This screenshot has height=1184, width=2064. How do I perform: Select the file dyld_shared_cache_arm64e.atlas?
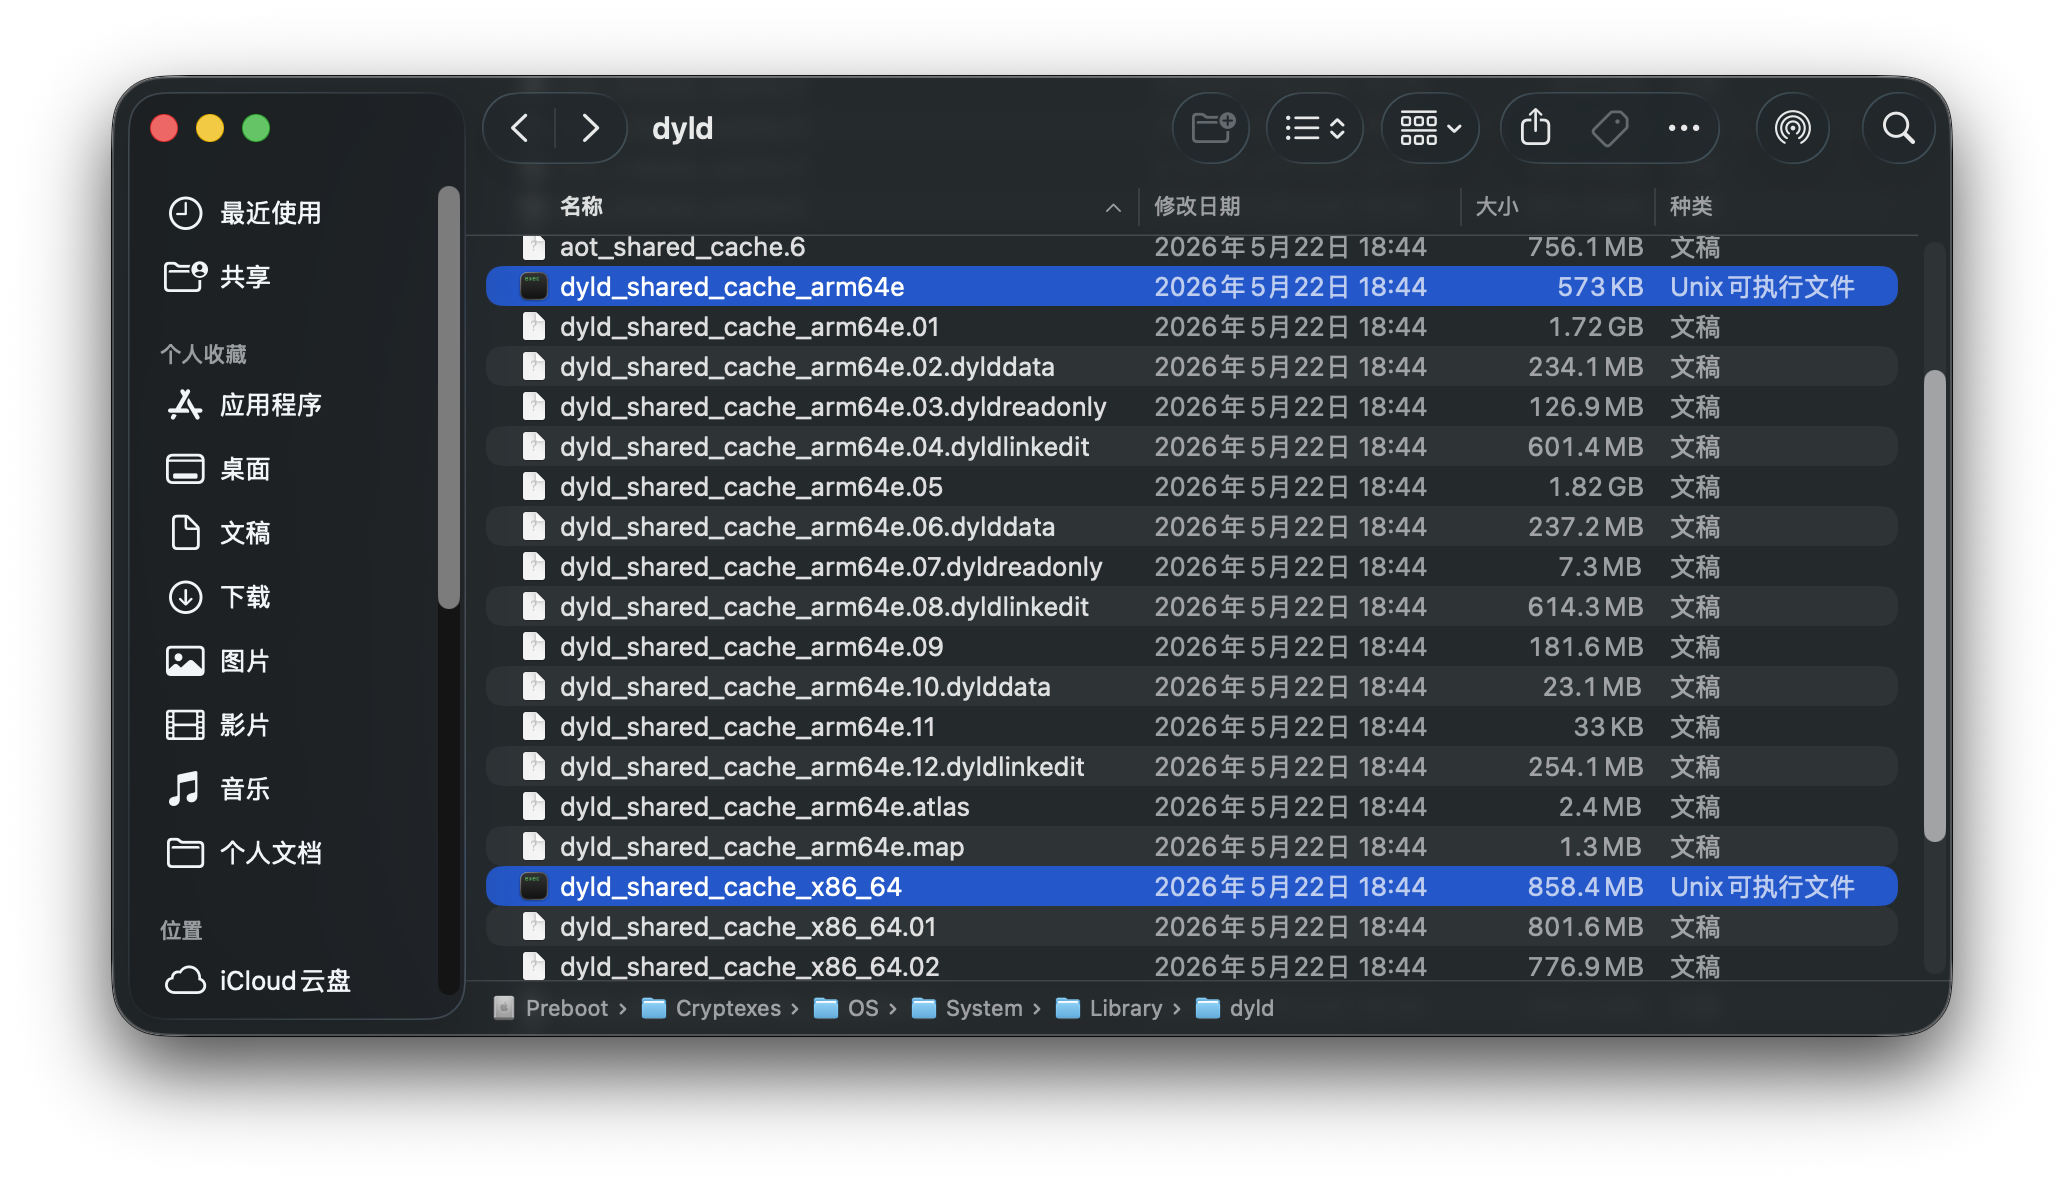[1192, 807]
